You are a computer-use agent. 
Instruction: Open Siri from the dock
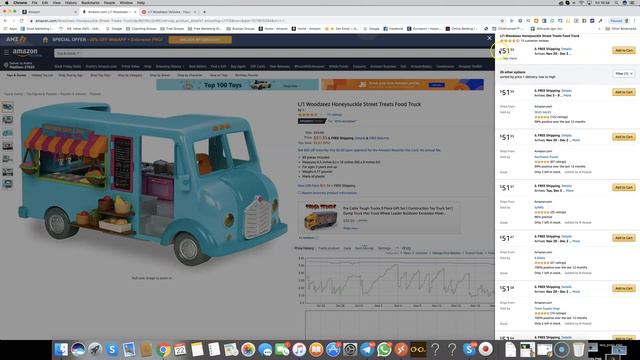tap(78, 349)
